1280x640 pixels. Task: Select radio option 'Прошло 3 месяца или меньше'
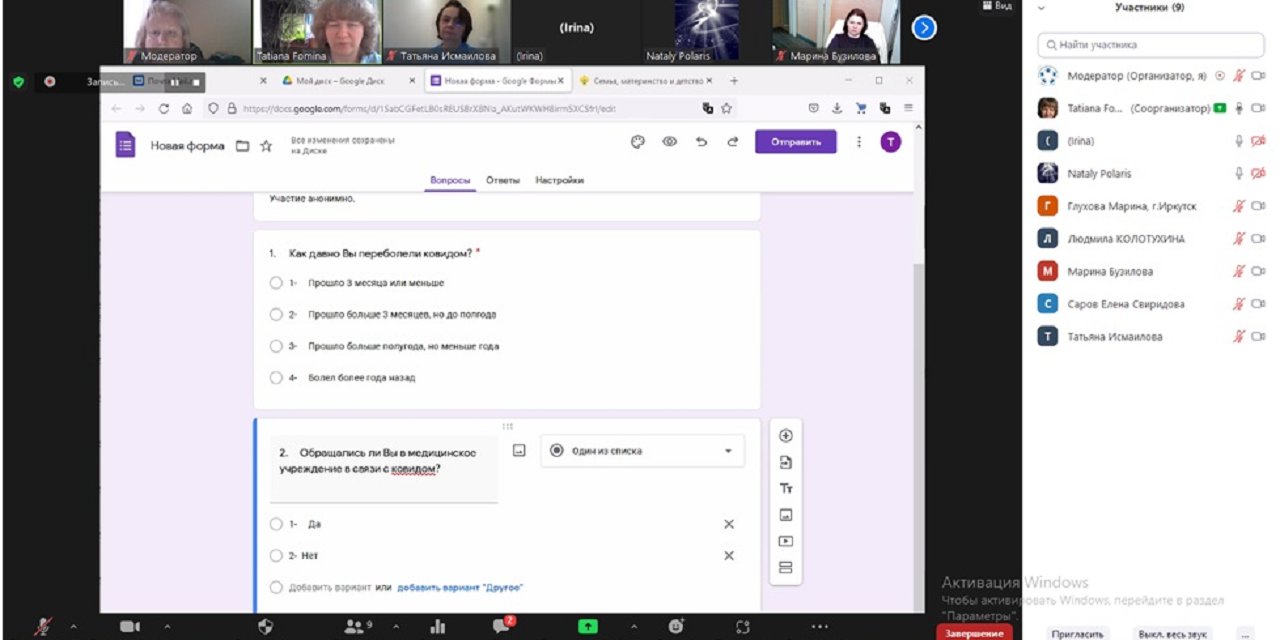tap(276, 283)
